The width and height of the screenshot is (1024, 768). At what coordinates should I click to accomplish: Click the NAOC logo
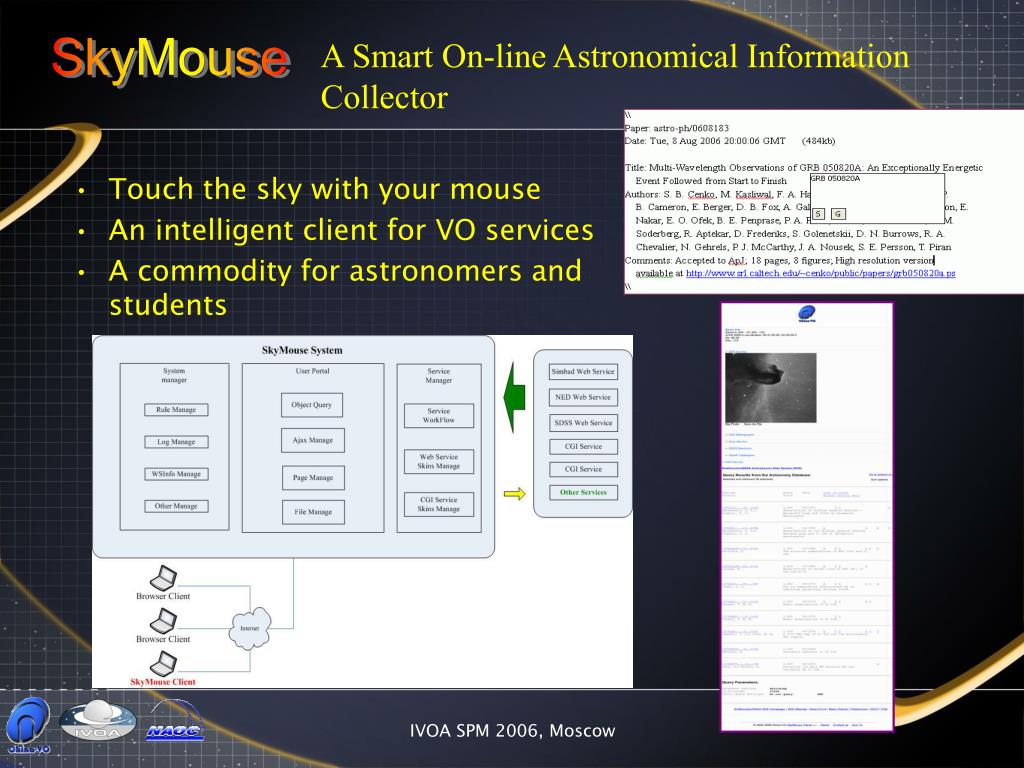coord(174,722)
